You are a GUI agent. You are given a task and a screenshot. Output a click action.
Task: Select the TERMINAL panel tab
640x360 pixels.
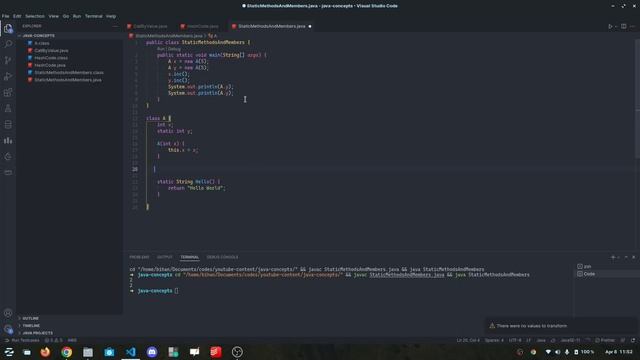pos(189,257)
